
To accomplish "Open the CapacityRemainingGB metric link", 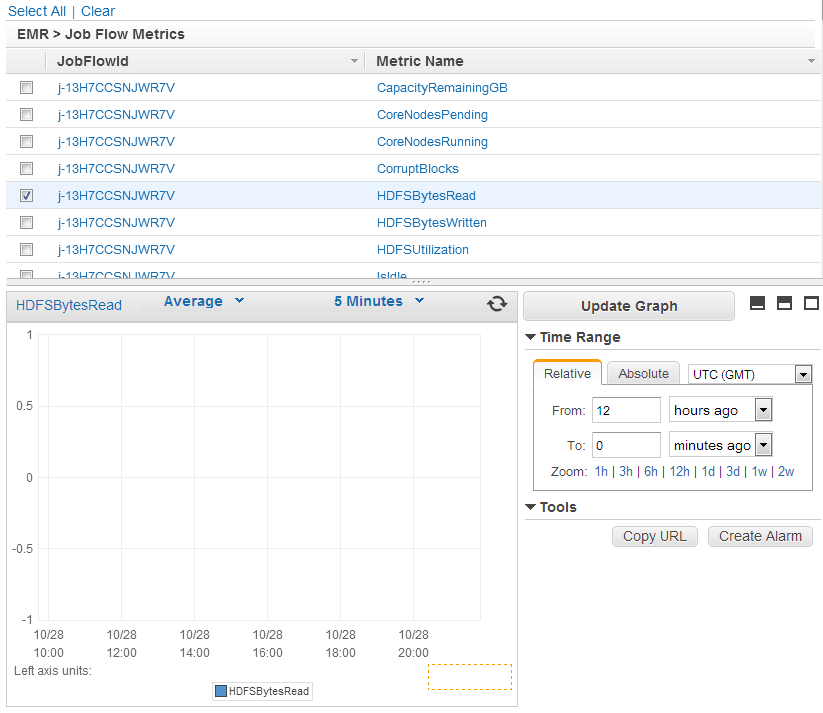I will tap(442, 88).
